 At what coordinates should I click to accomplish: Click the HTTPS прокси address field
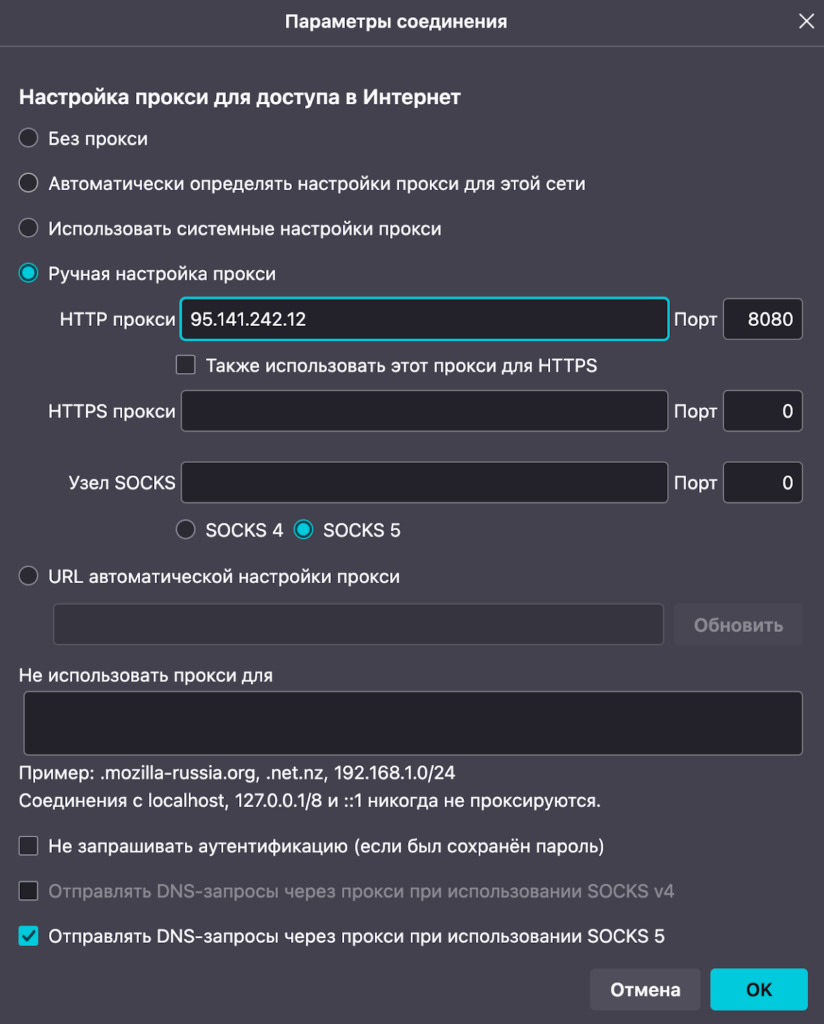coord(424,411)
